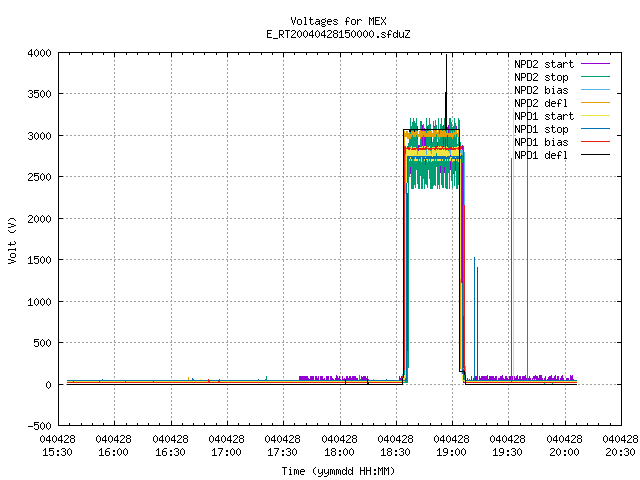Image resolution: width=640 pixels, height=480 pixels.
Task: Click the file name 'E_RT20040428150000.sfduZ'
Action: click(x=338, y=34)
